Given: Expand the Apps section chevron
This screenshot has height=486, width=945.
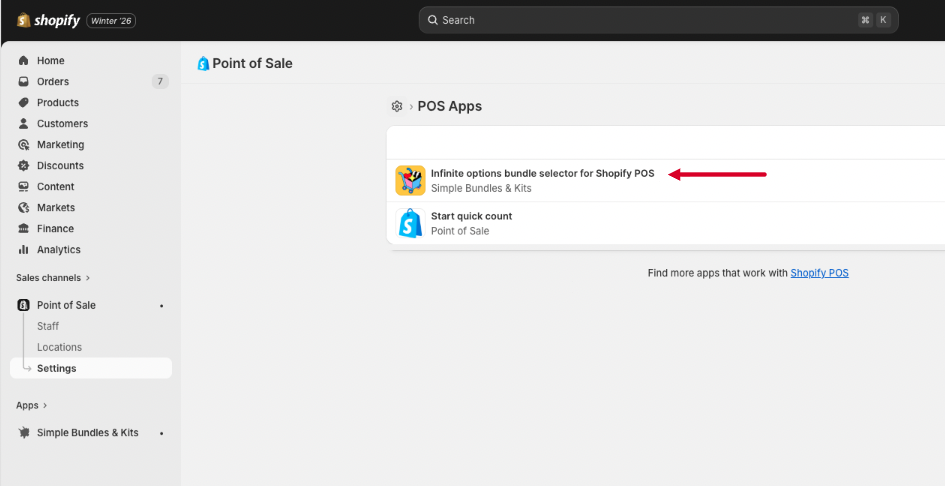Looking at the screenshot, I should click(45, 405).
